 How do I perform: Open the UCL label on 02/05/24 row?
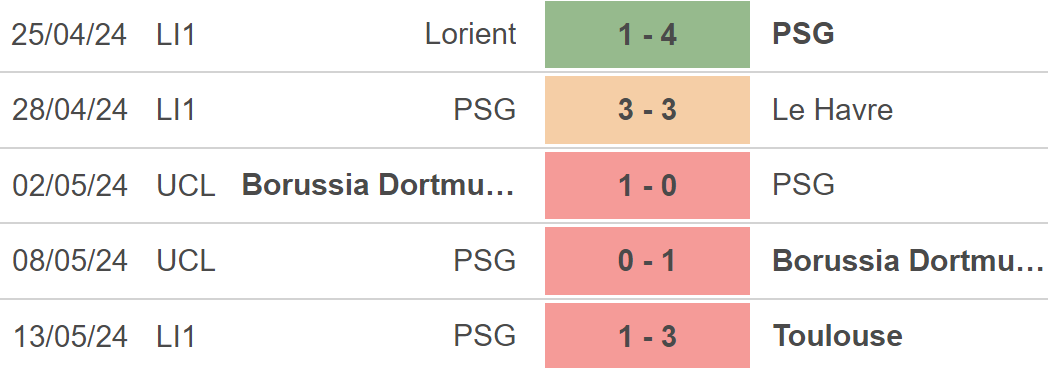pos(186,185)
